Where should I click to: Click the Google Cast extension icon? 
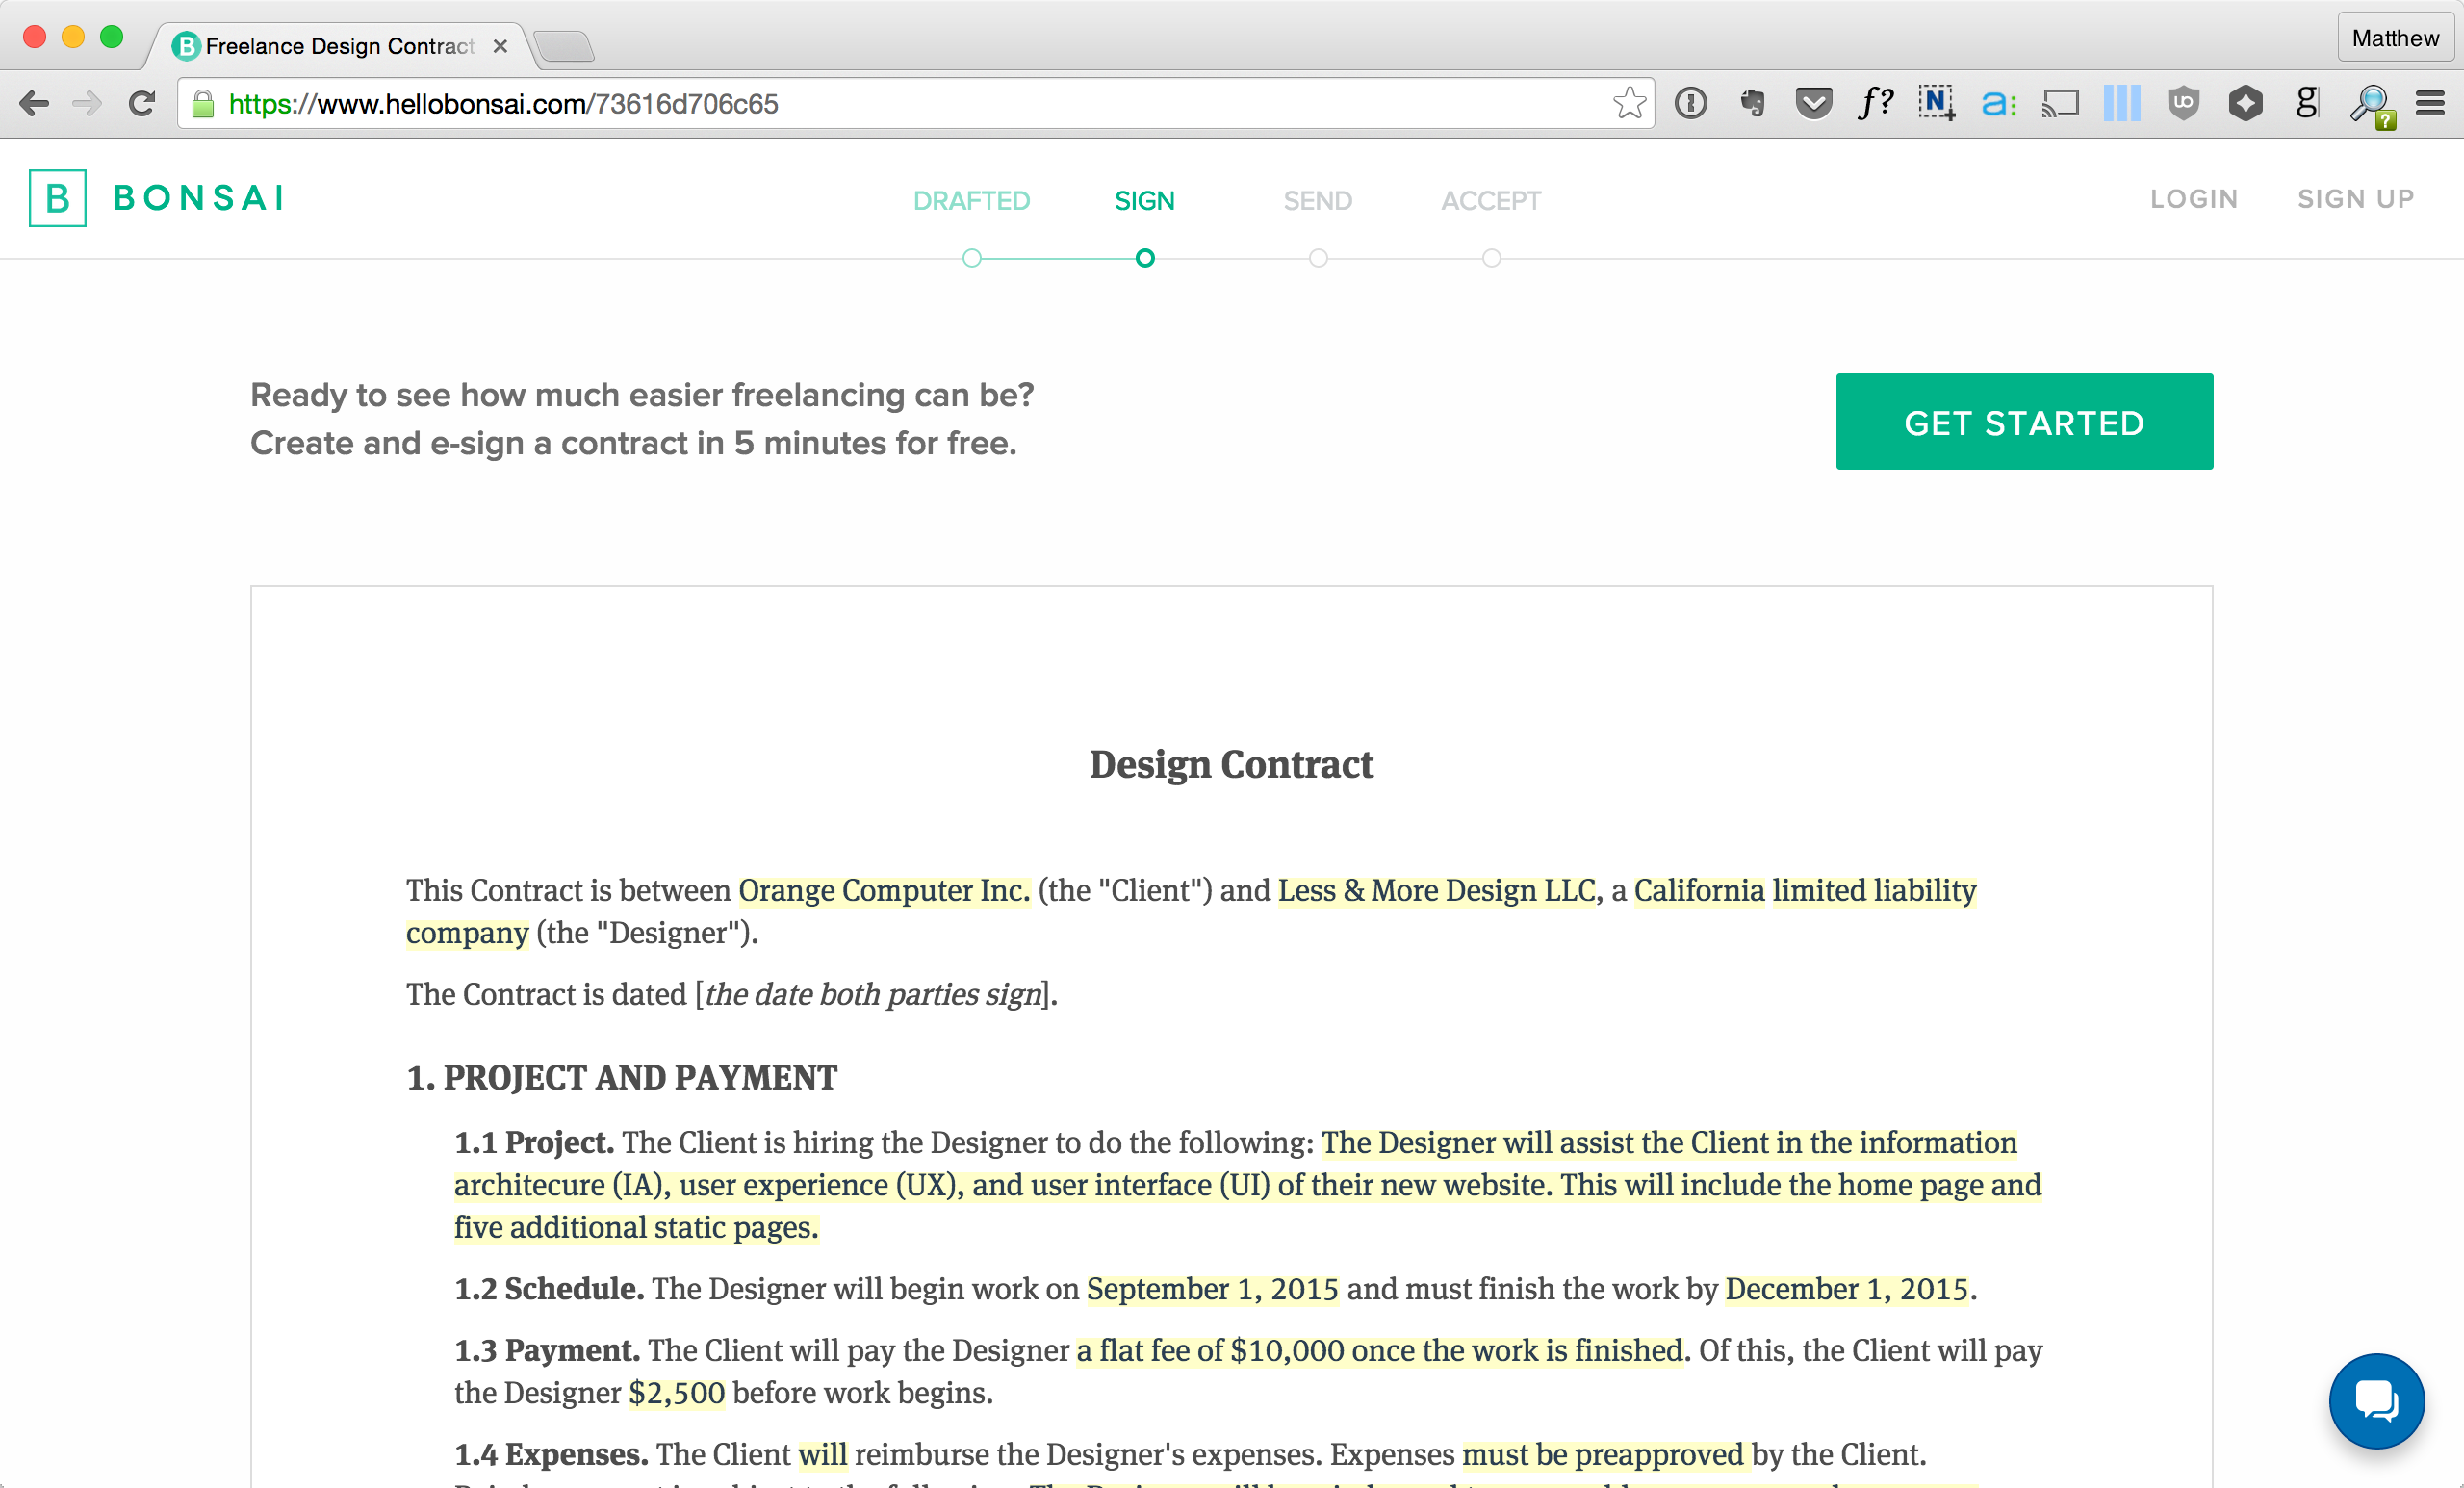[x=2060, y=103]
